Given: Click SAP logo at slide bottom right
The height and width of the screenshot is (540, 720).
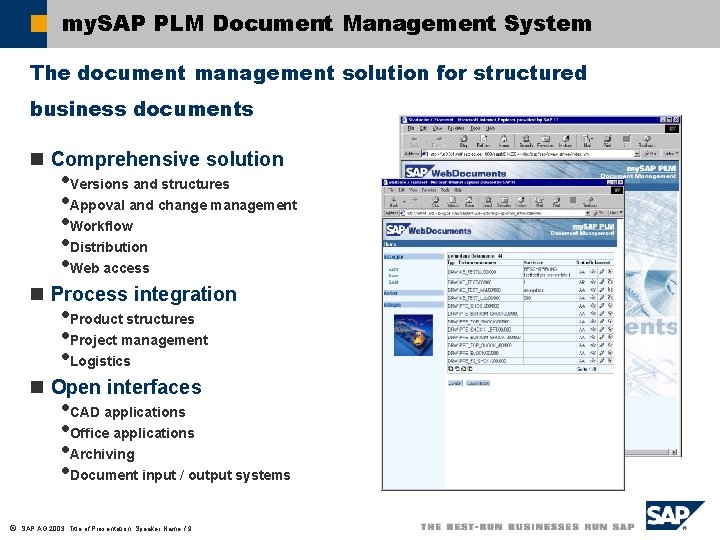Looking at the screenshot, I should coord(675,516).
